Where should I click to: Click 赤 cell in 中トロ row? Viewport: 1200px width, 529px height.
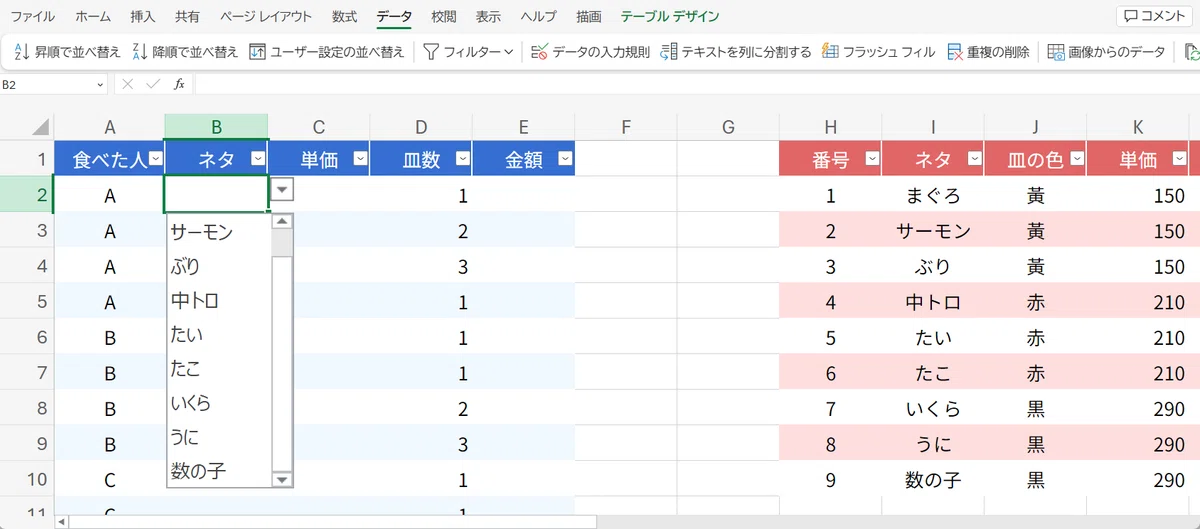[1036, 301]
